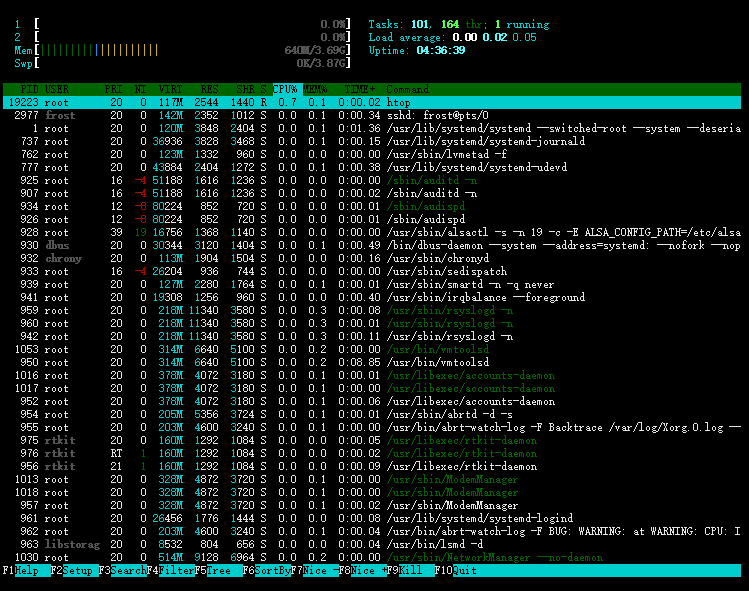This screenshot has width=749, height=591.
Task: Click the CPU 1 usage meter
Action: (182, 24)
